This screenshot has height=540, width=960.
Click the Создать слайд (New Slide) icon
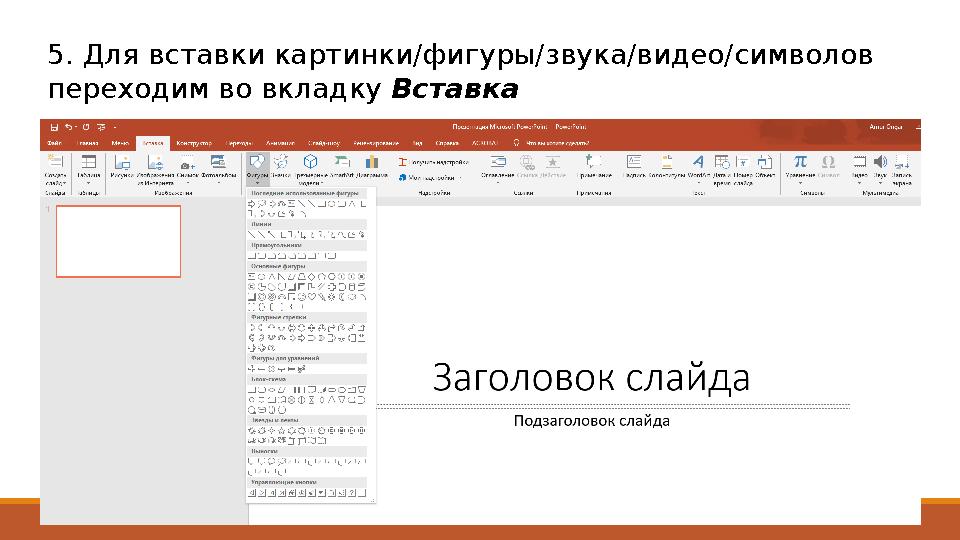pyautogui.click(x=55, y=162)
